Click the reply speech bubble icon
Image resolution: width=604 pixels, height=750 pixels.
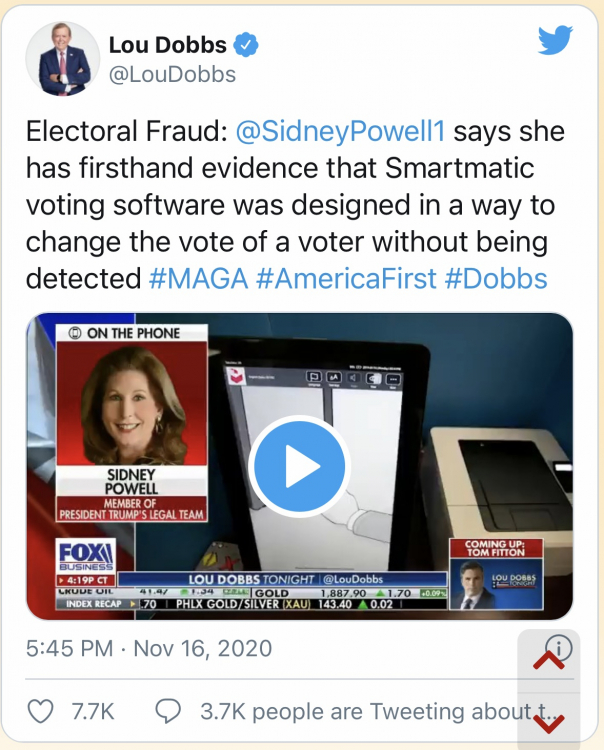click(x=169, y=711)
